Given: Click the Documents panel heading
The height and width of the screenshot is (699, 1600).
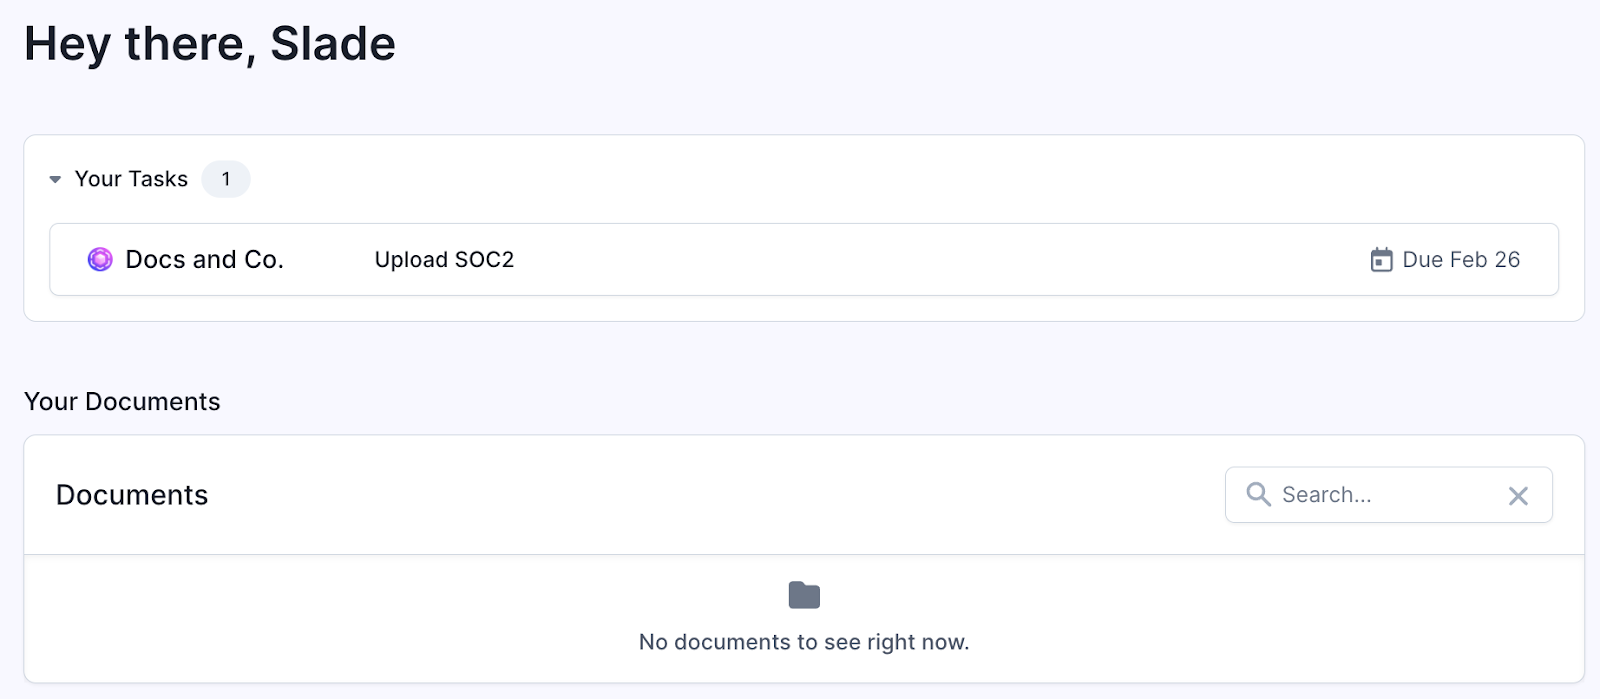Looking at the screenshot, I should point(132,495).
